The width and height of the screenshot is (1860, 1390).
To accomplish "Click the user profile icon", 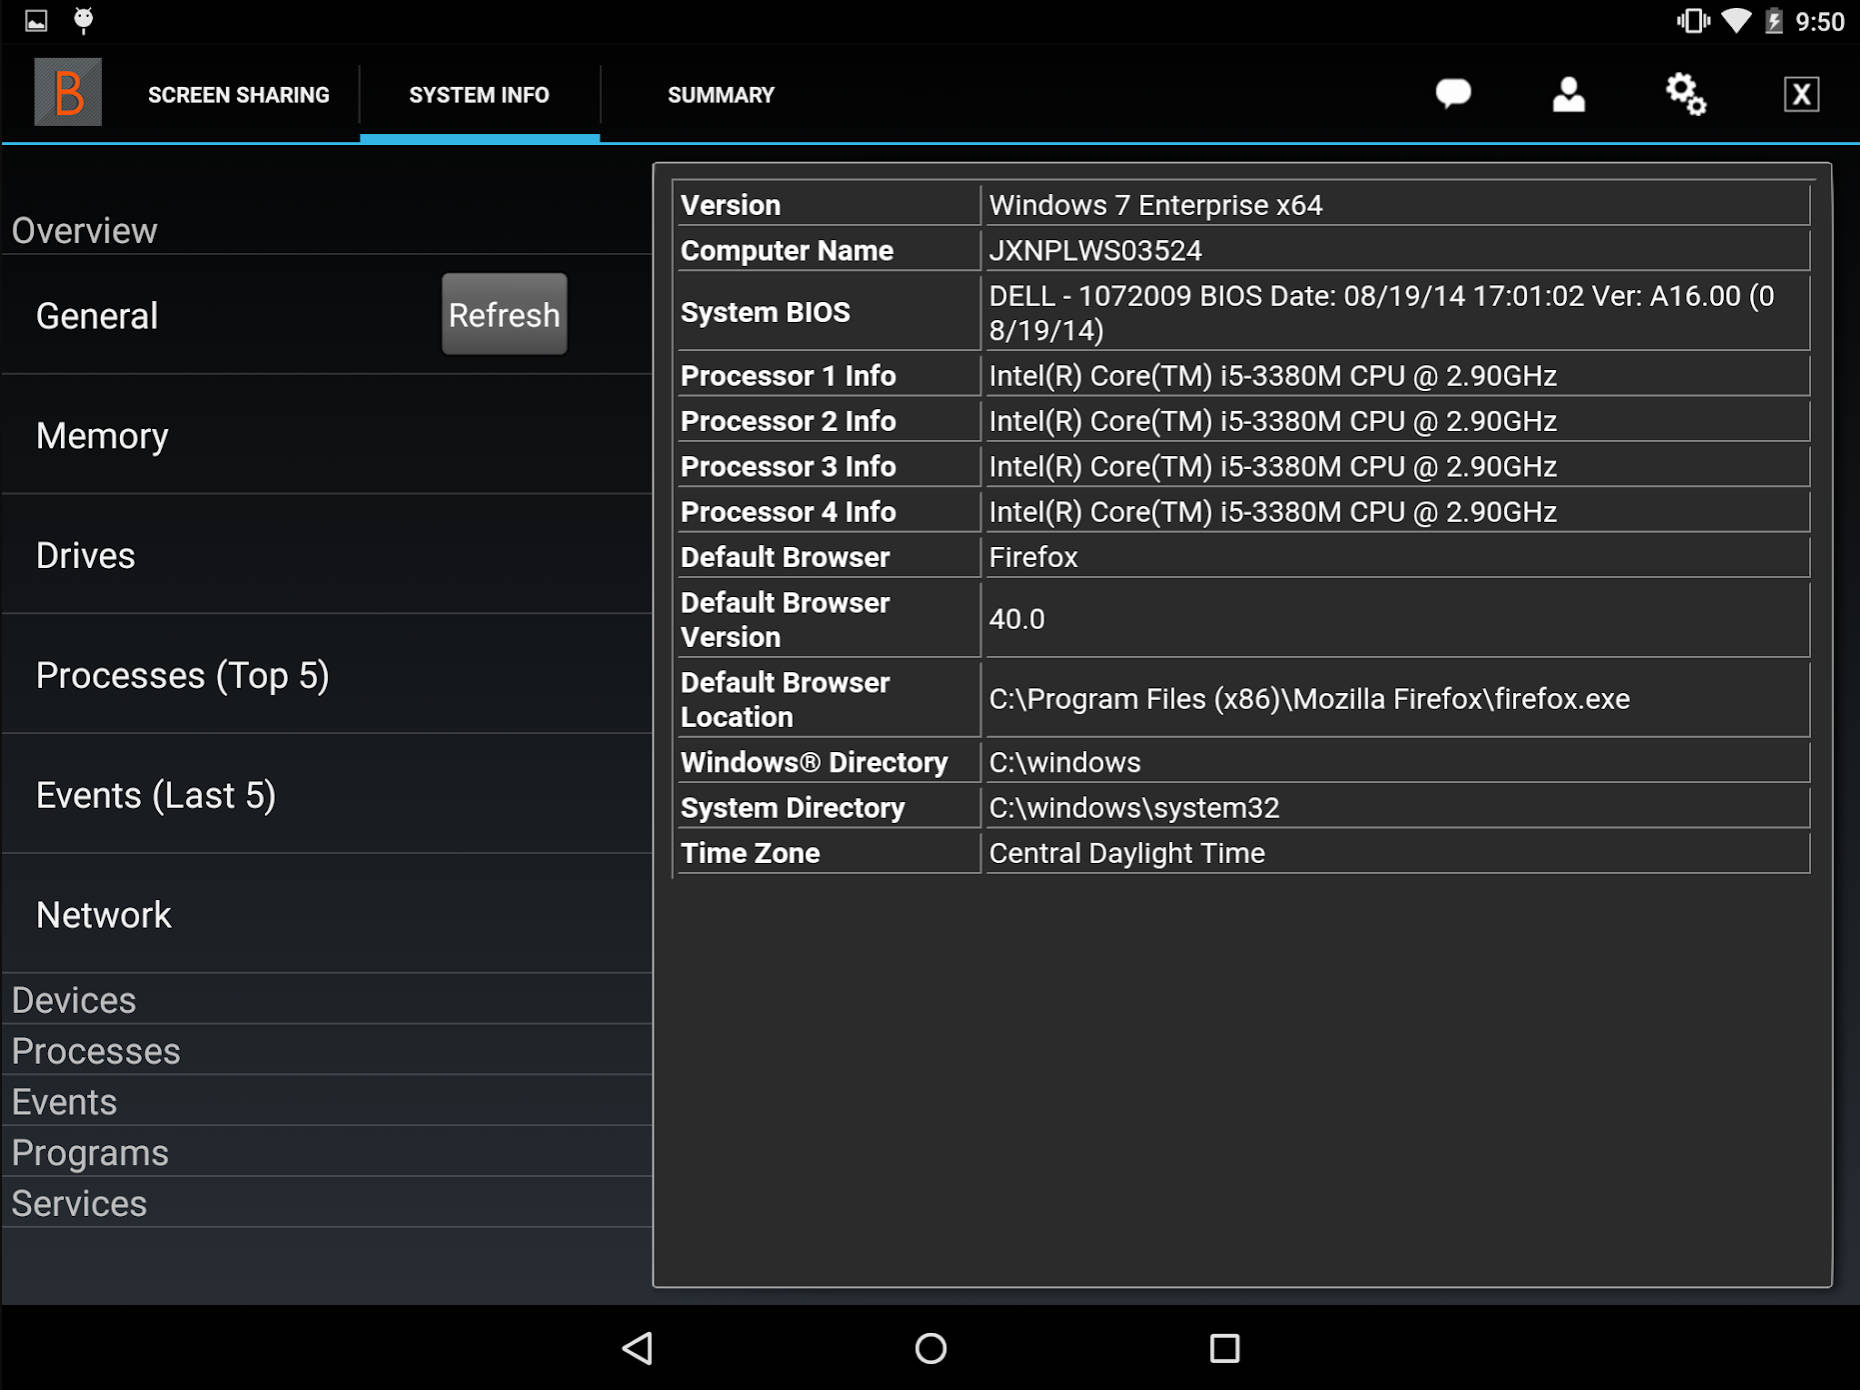I will coord(1568,94).
